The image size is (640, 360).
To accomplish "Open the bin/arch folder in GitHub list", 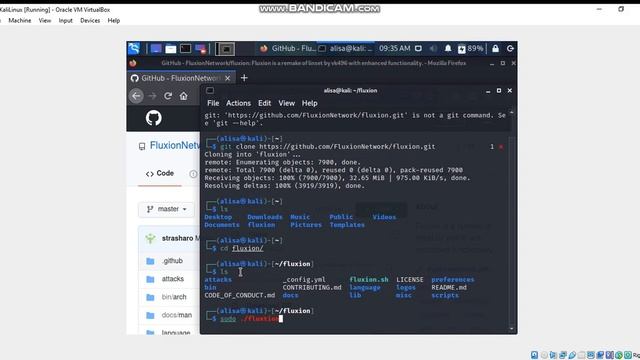I will tap(174, 297).
